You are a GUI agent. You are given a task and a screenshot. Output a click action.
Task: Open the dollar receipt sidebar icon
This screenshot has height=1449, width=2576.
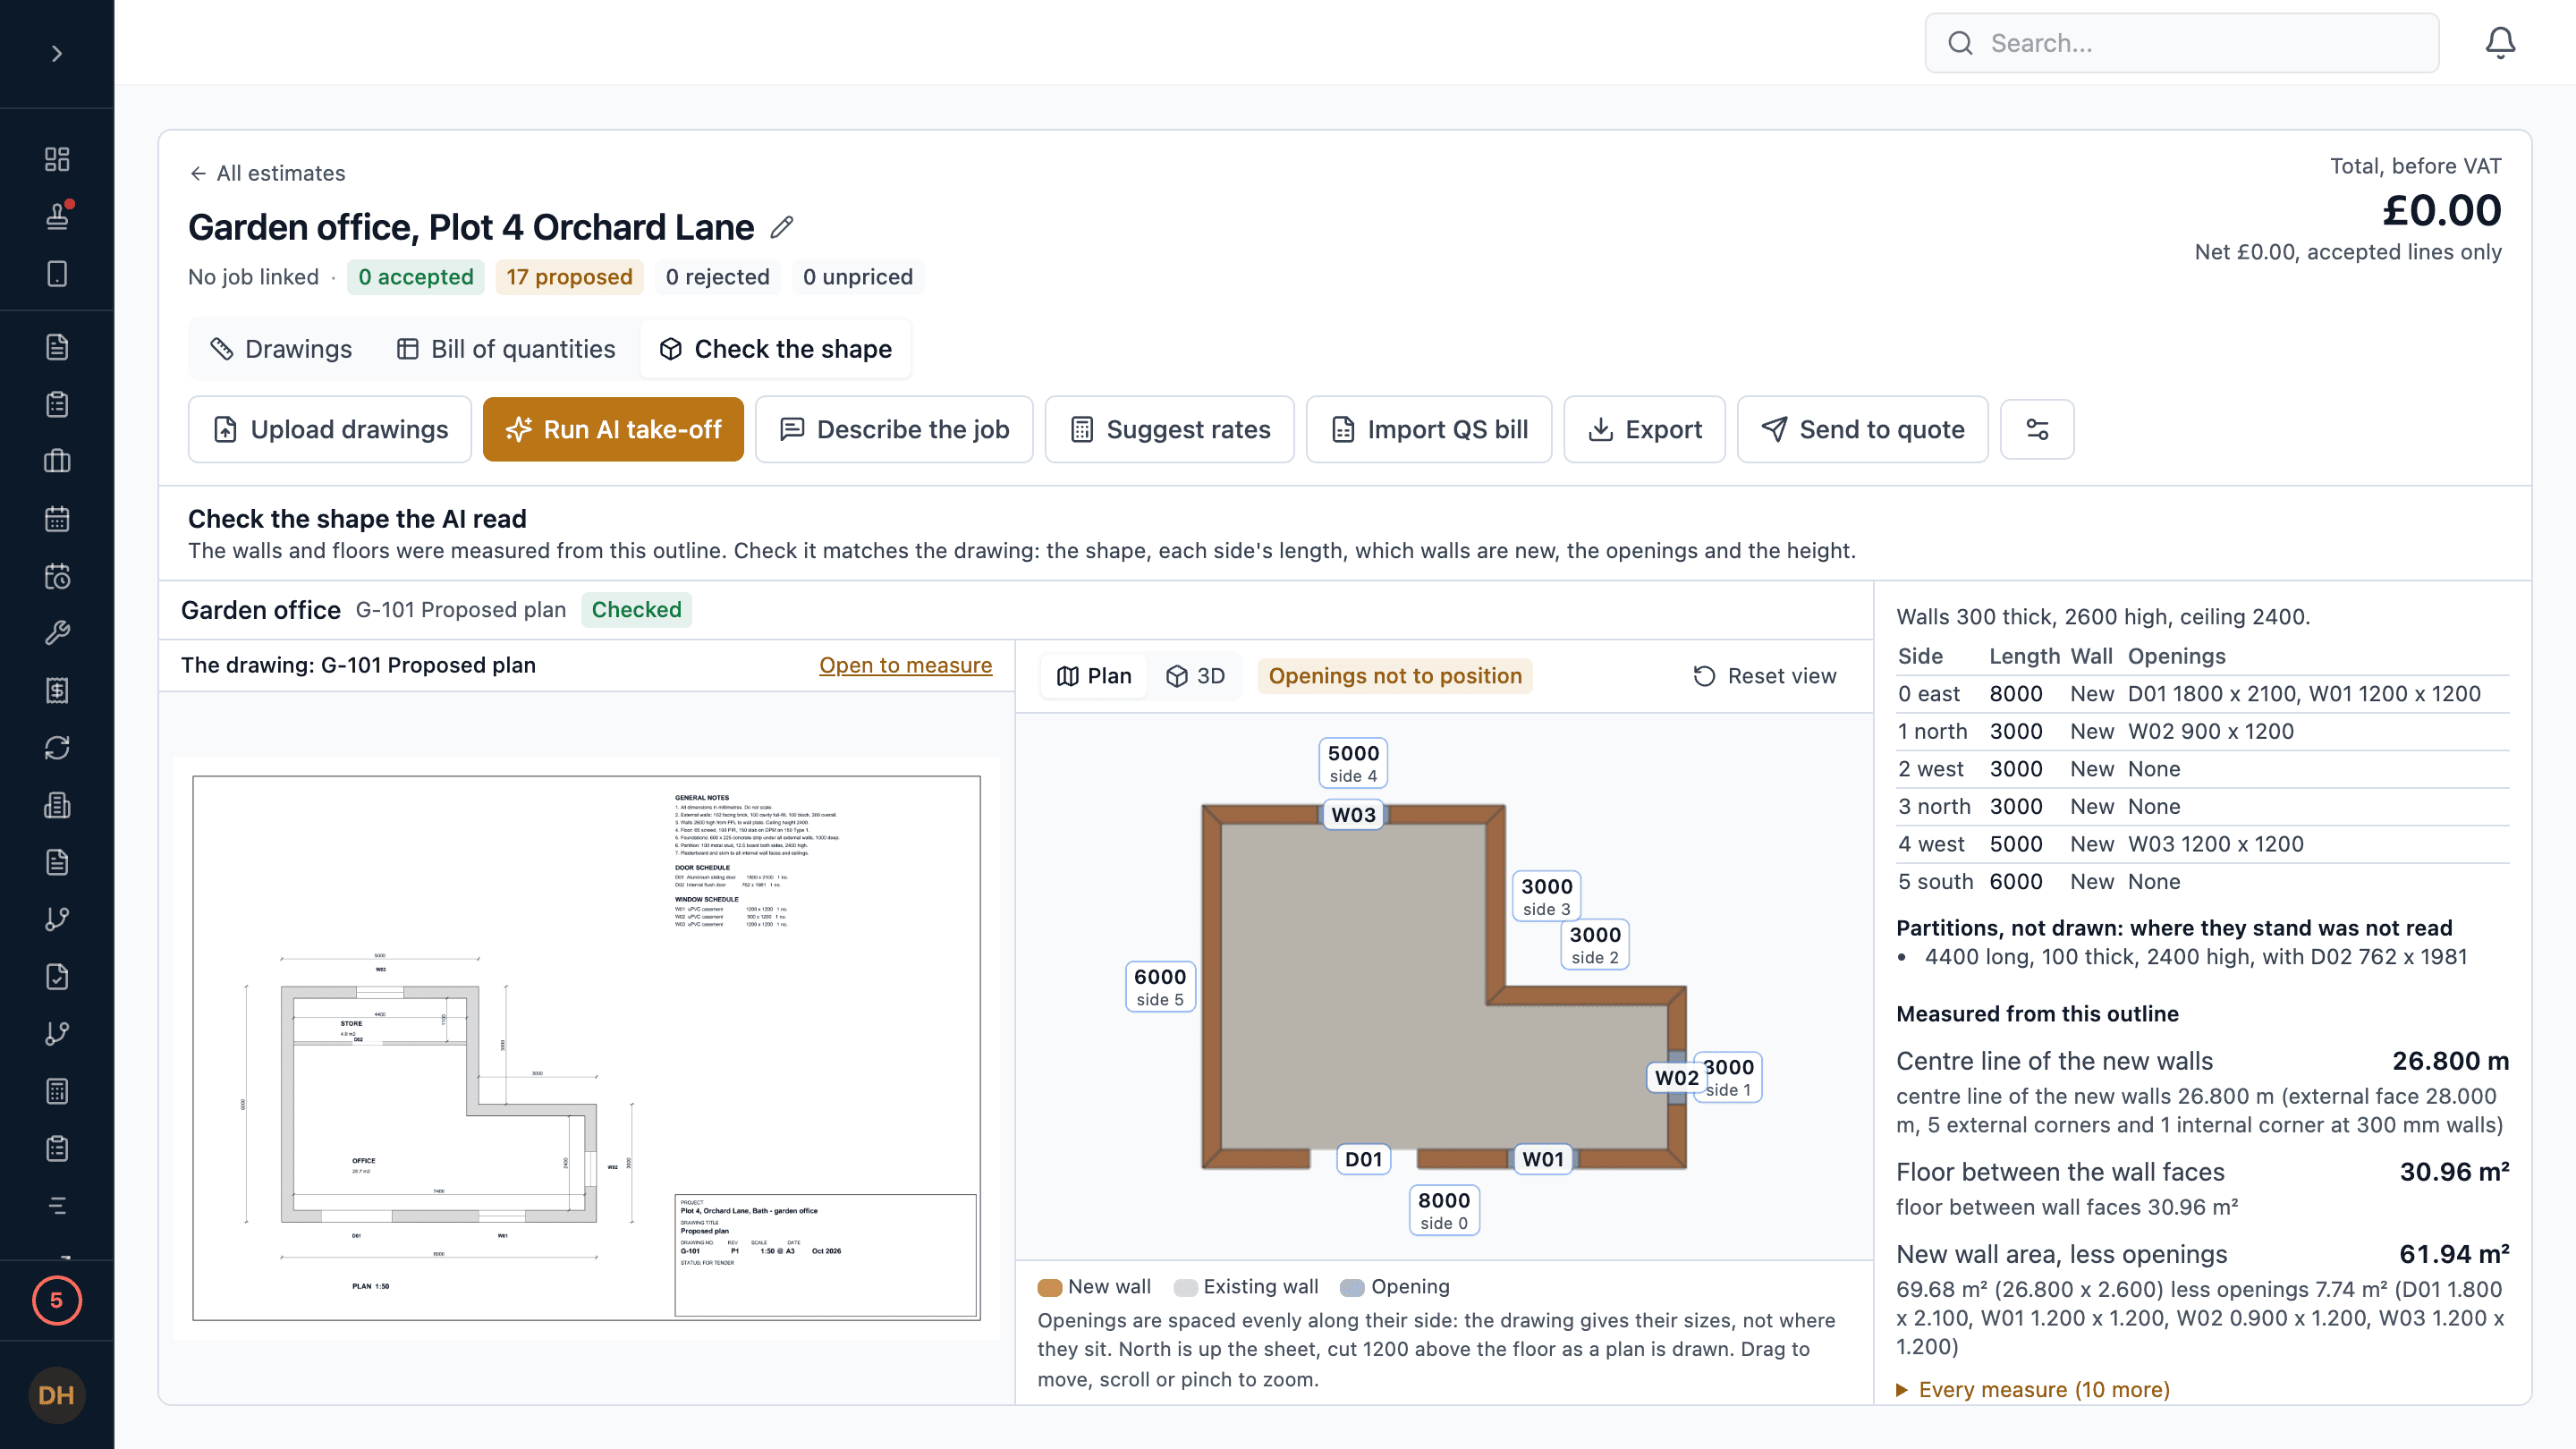click(x=57, y=690)
